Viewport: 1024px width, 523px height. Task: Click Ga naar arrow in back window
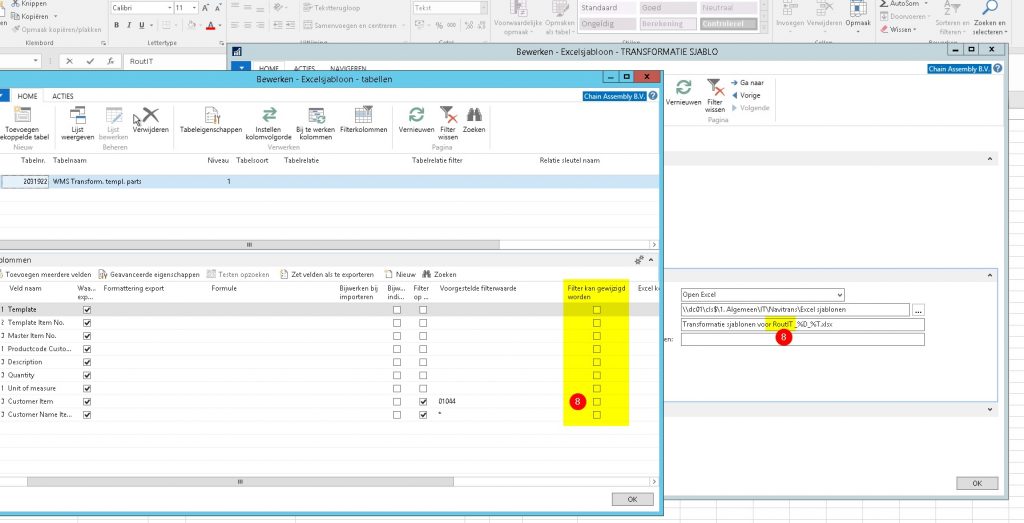747,83
